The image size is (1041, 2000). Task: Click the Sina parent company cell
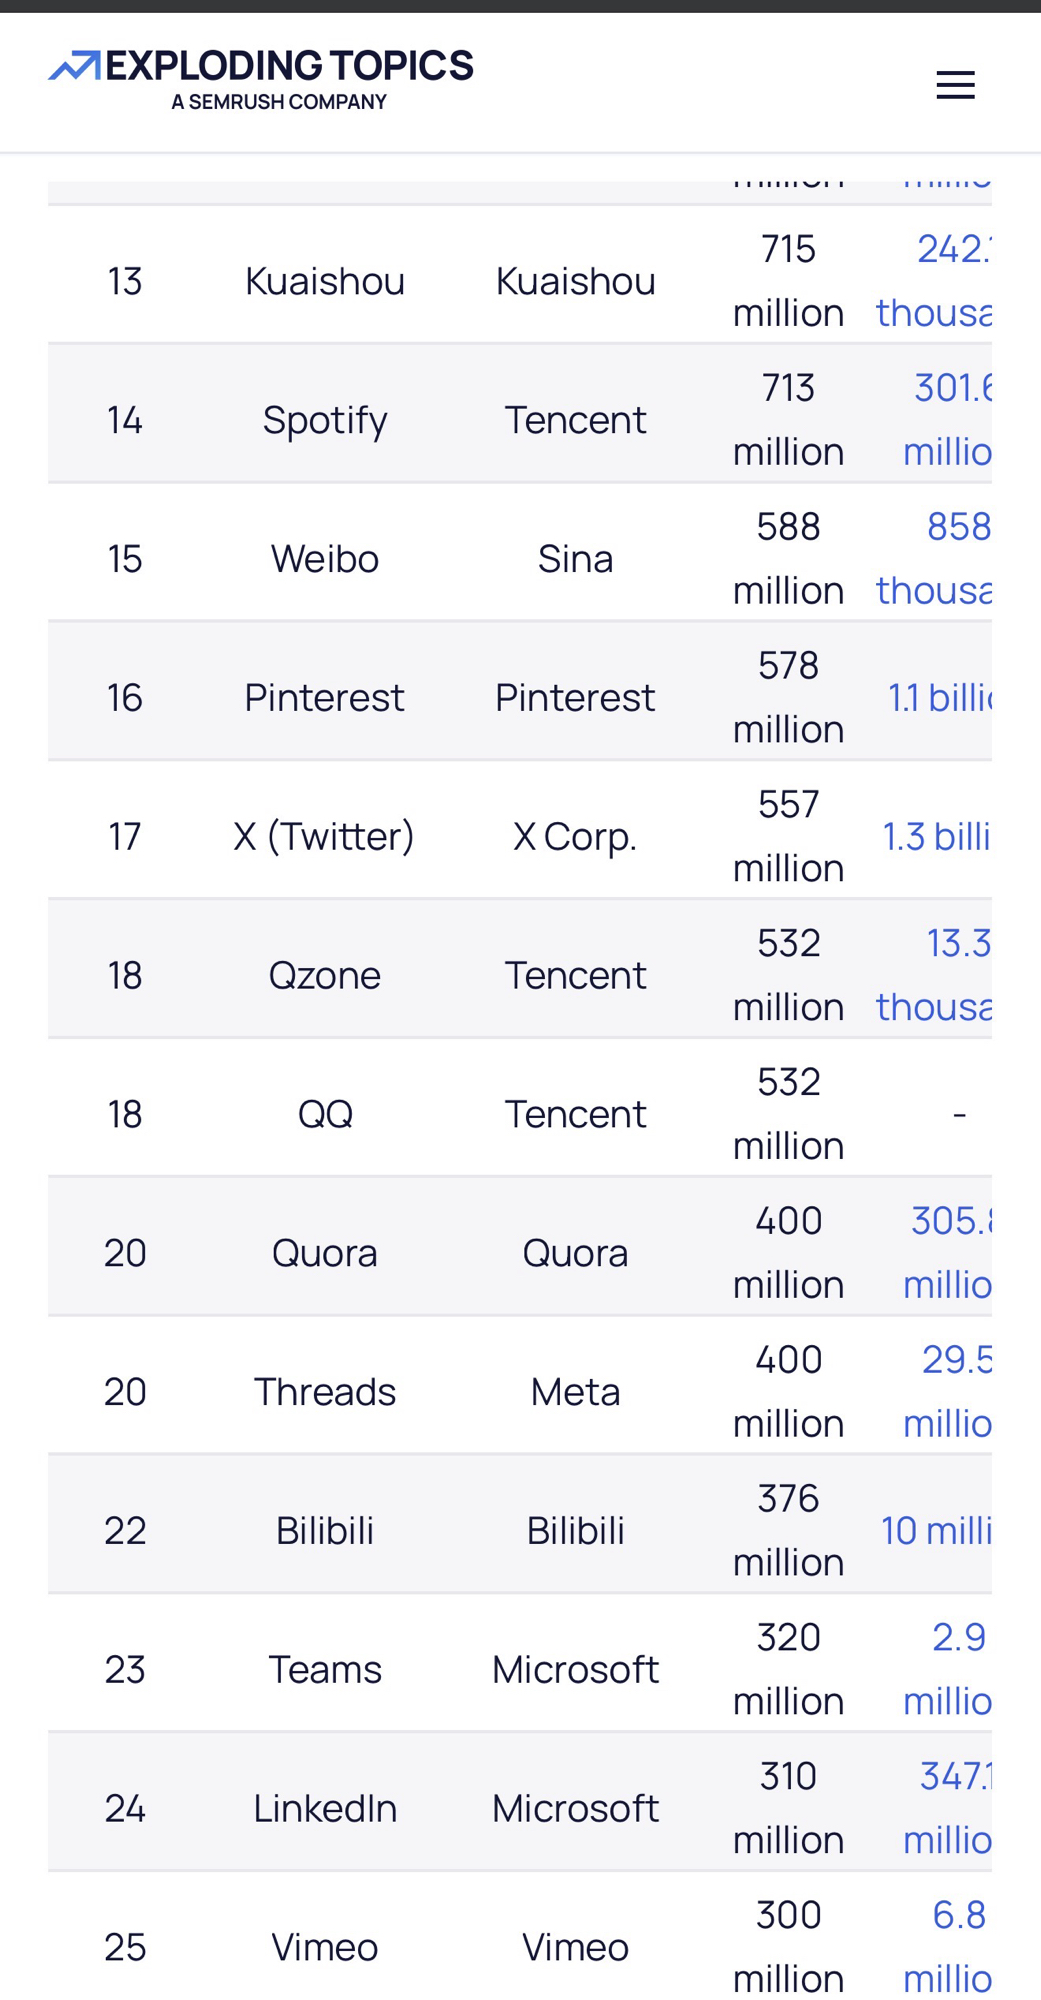tap(575, 559)
